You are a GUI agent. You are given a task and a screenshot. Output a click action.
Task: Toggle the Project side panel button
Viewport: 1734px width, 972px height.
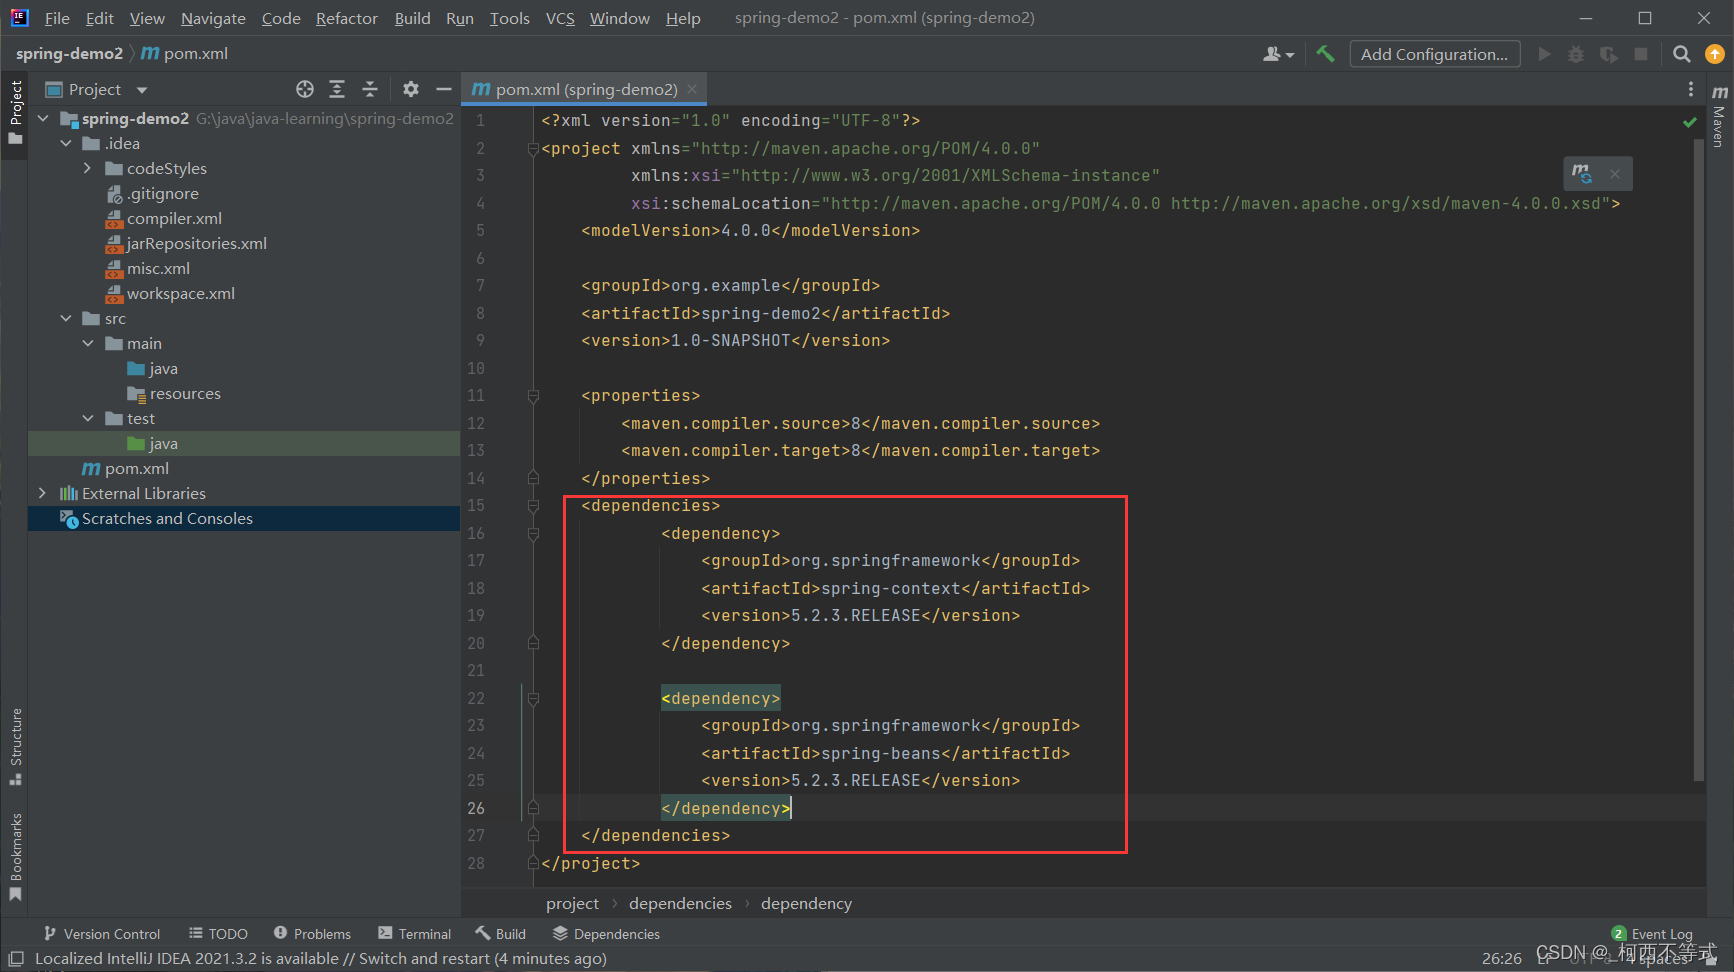pyautogui.click(x=15, y=112)
